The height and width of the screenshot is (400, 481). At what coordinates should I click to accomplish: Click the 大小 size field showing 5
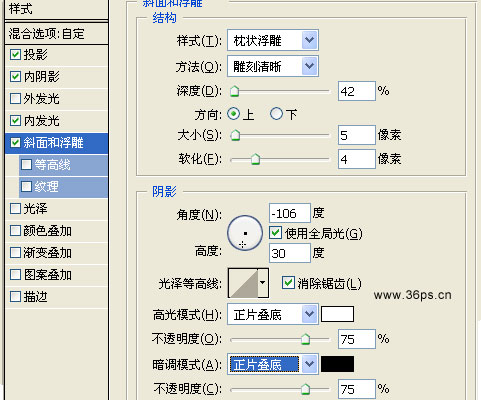[x=357, y=135]
